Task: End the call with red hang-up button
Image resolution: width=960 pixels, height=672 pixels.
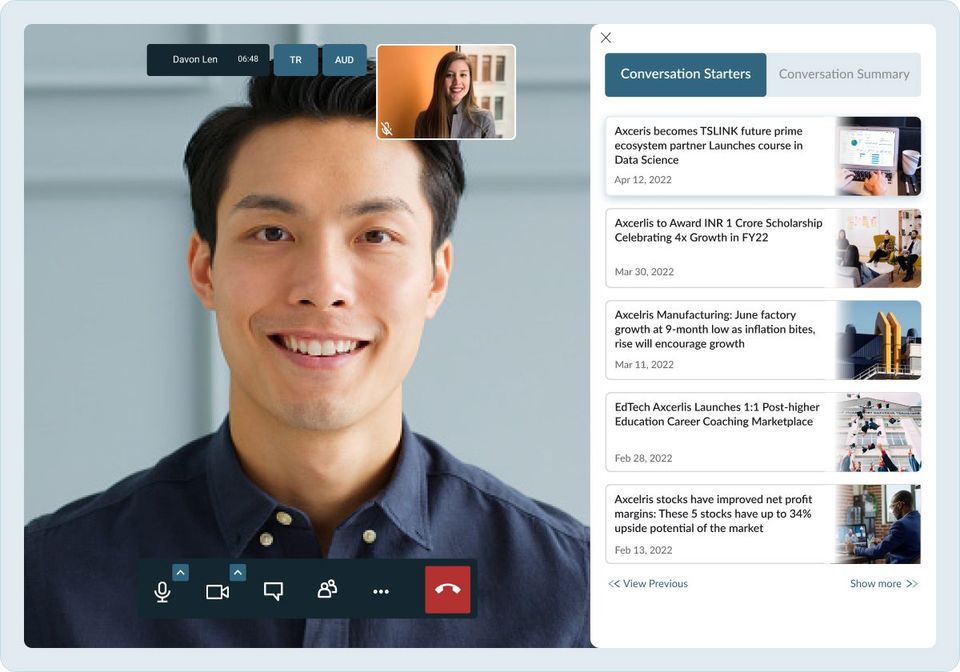Action: (x=448, y=589)
